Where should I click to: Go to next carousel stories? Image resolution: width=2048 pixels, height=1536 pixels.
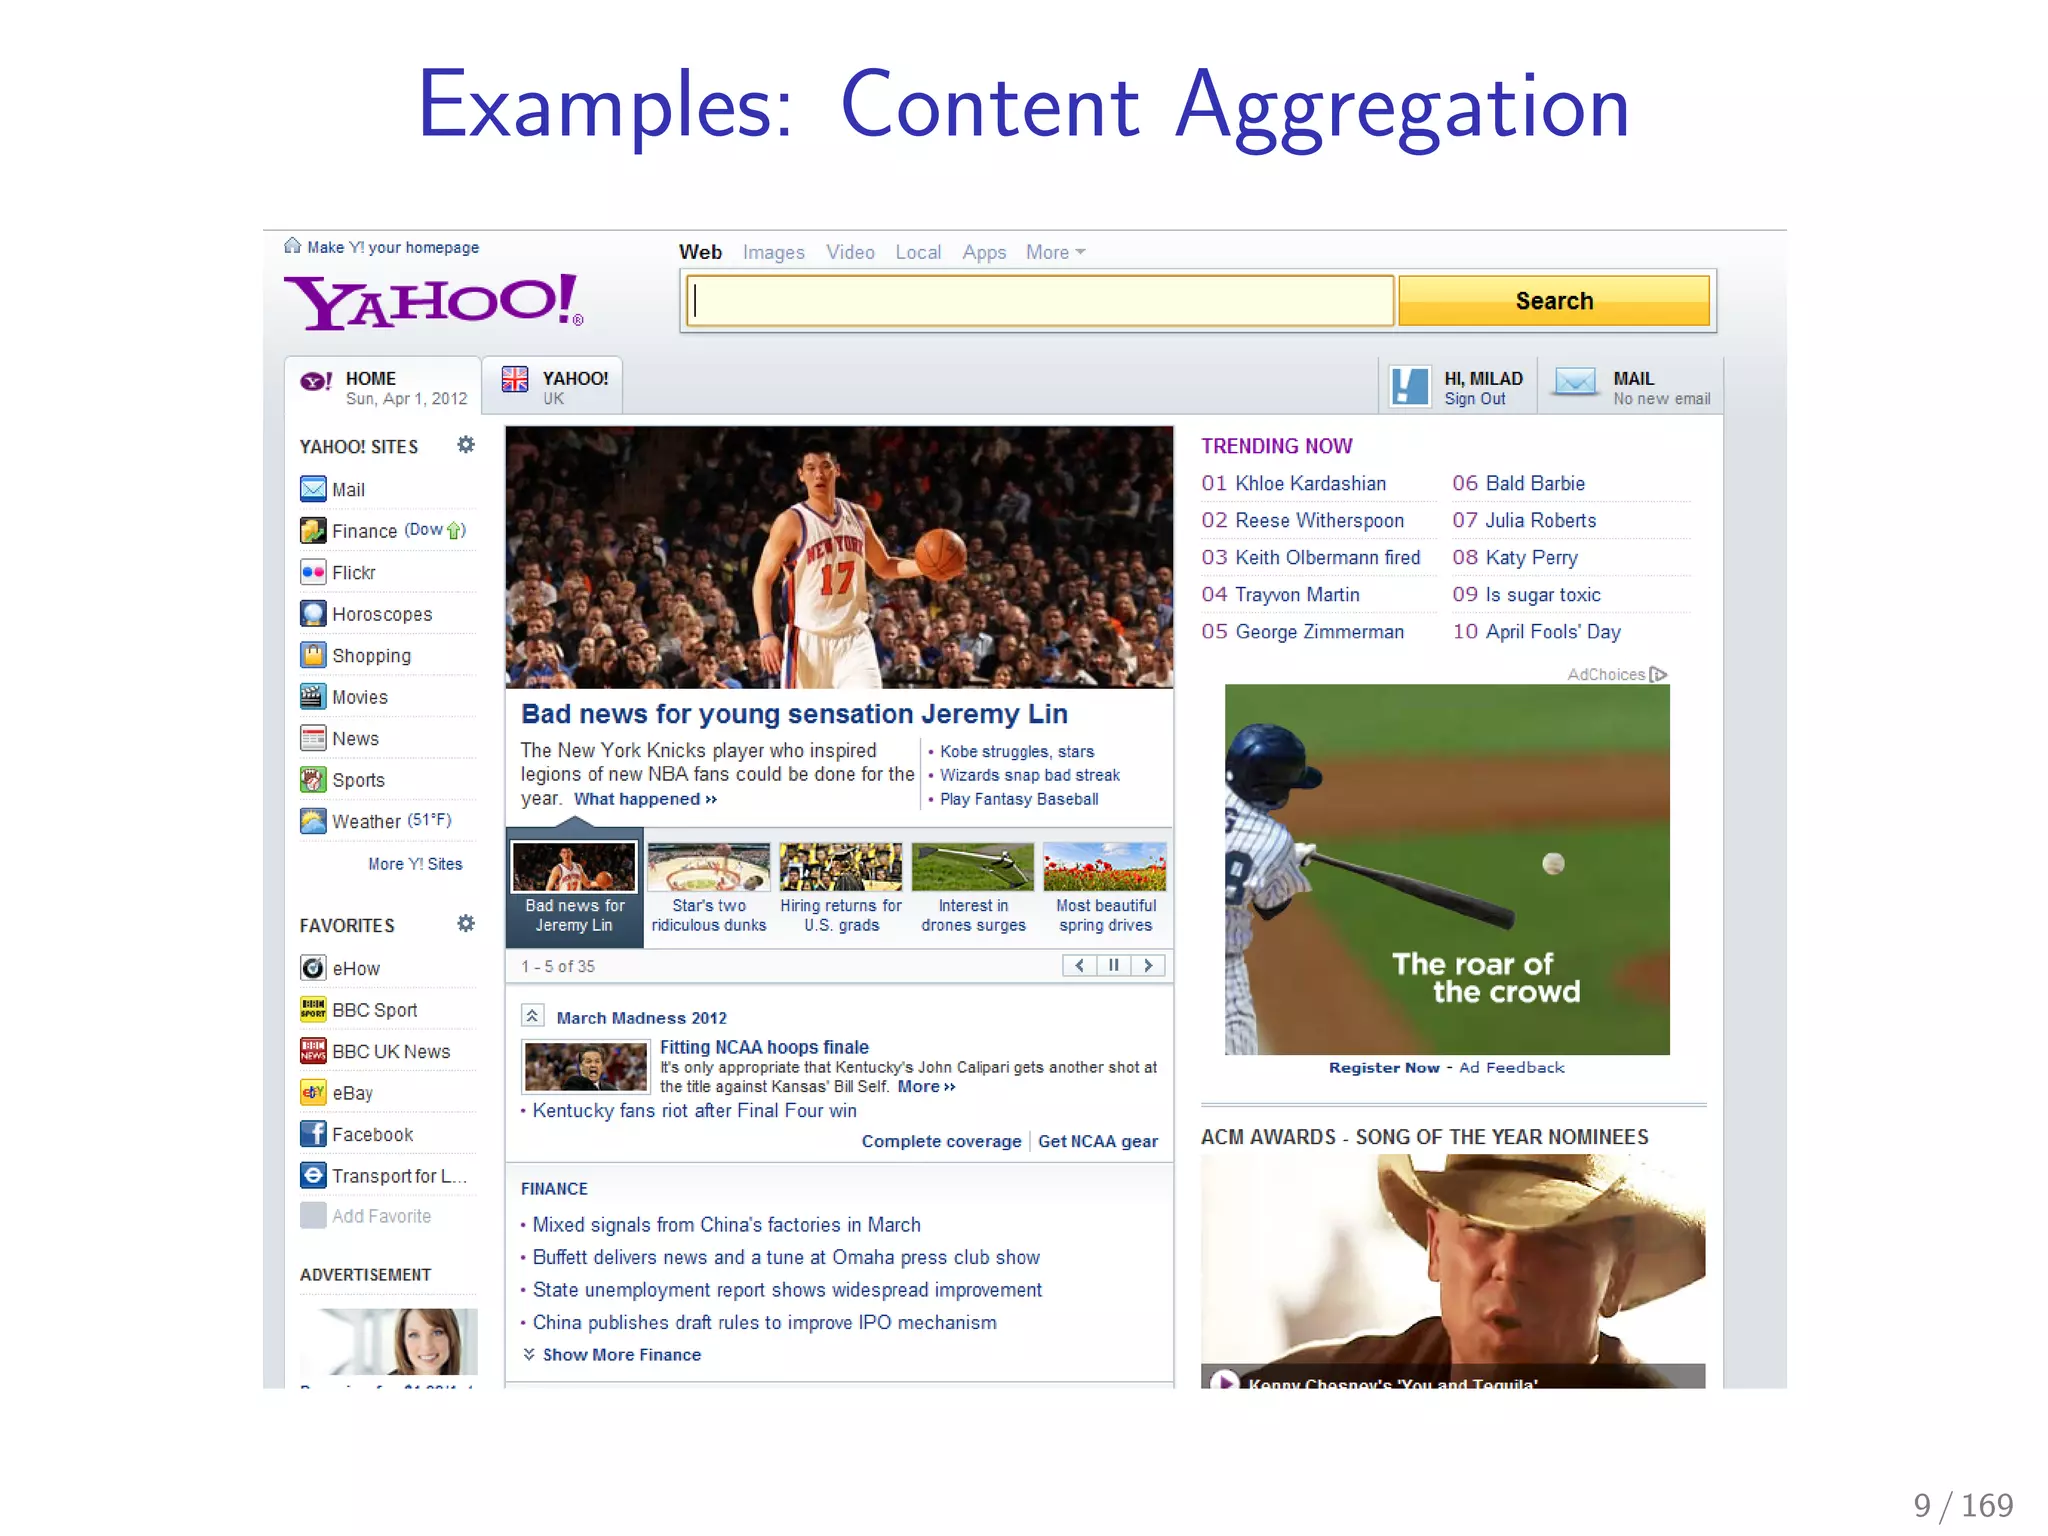(1148, 966)
